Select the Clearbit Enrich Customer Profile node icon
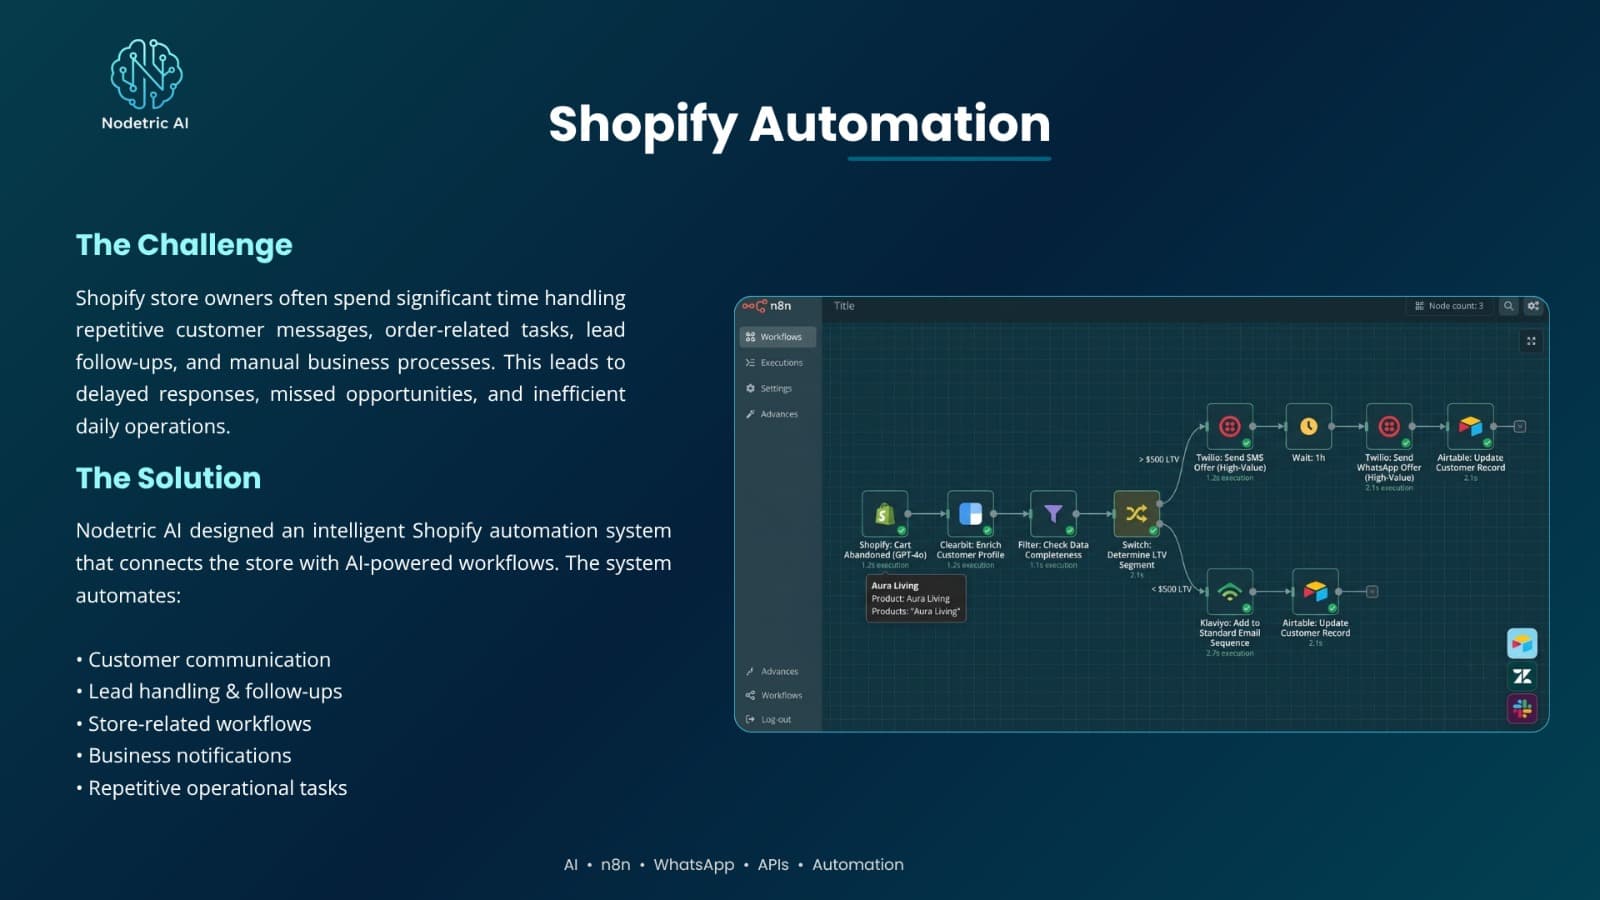 coord(970,514)
